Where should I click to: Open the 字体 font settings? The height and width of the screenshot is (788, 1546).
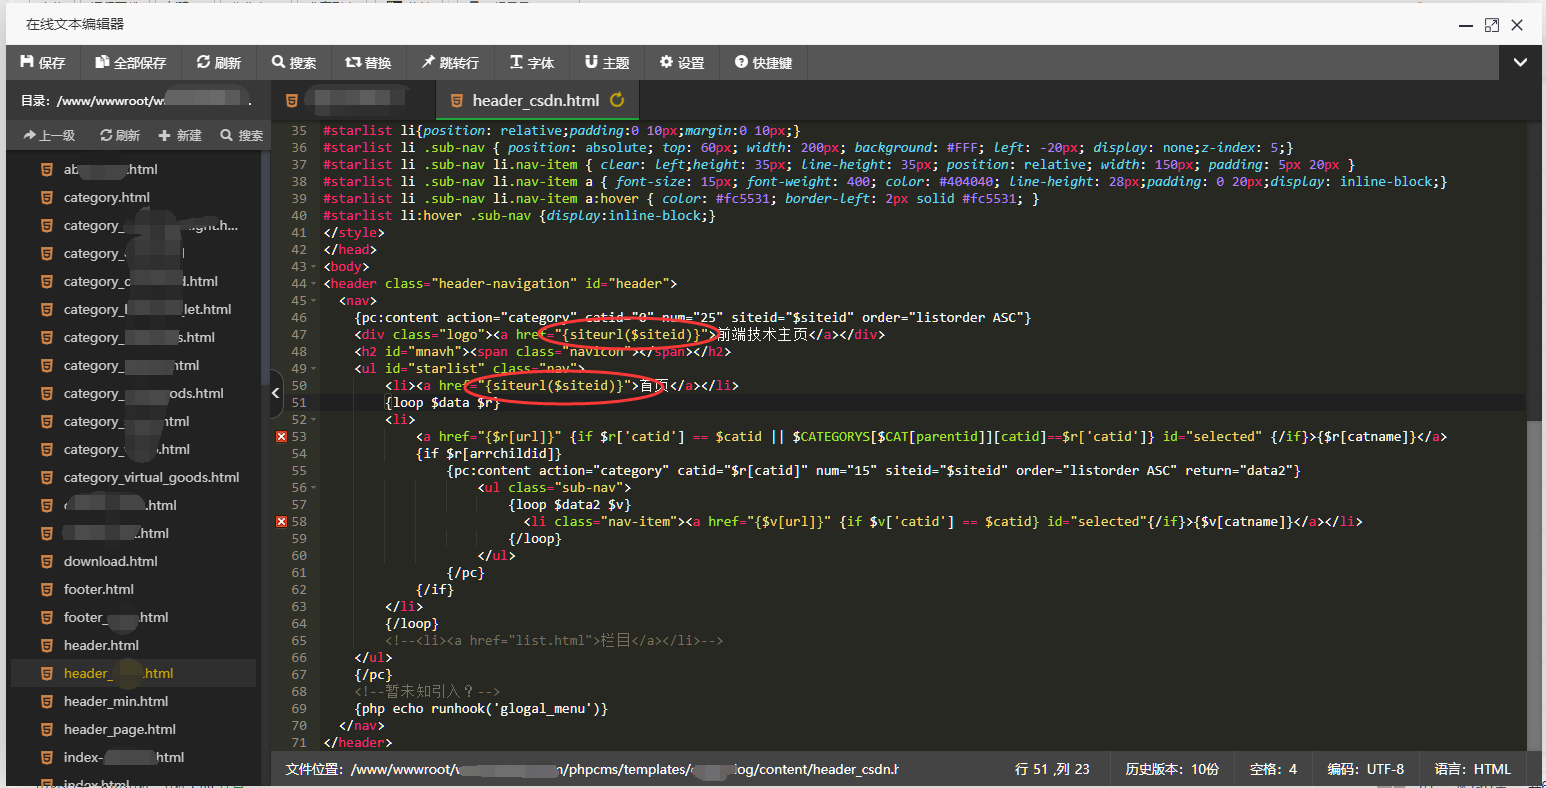(x=532, y=62)
